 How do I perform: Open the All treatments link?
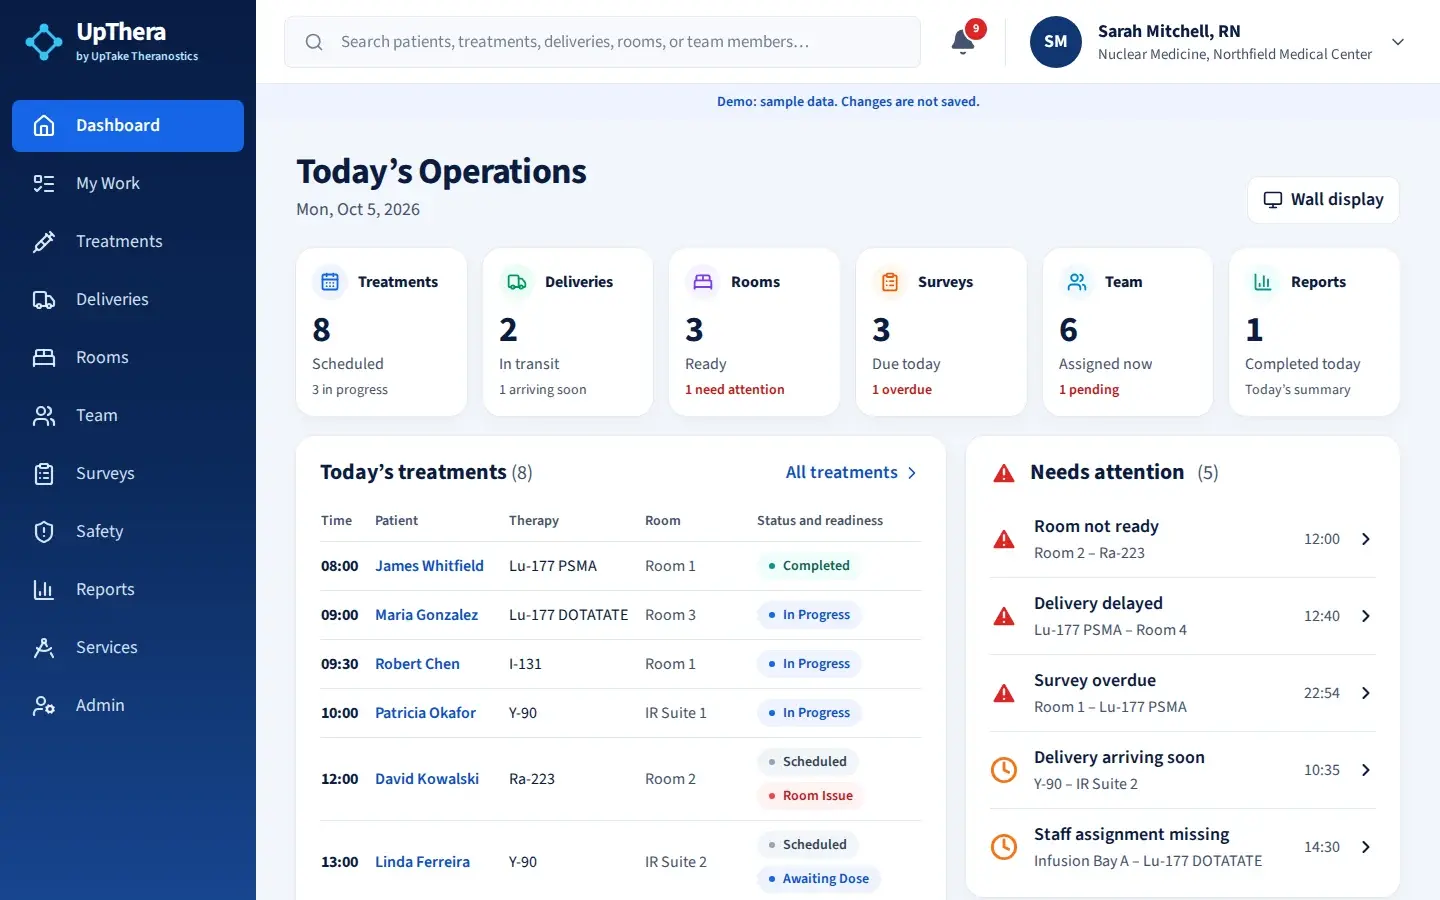coord(851,472)
